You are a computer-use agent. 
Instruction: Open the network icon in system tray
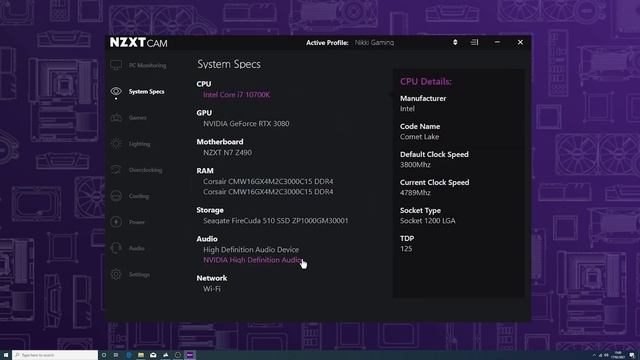point(600,356)
